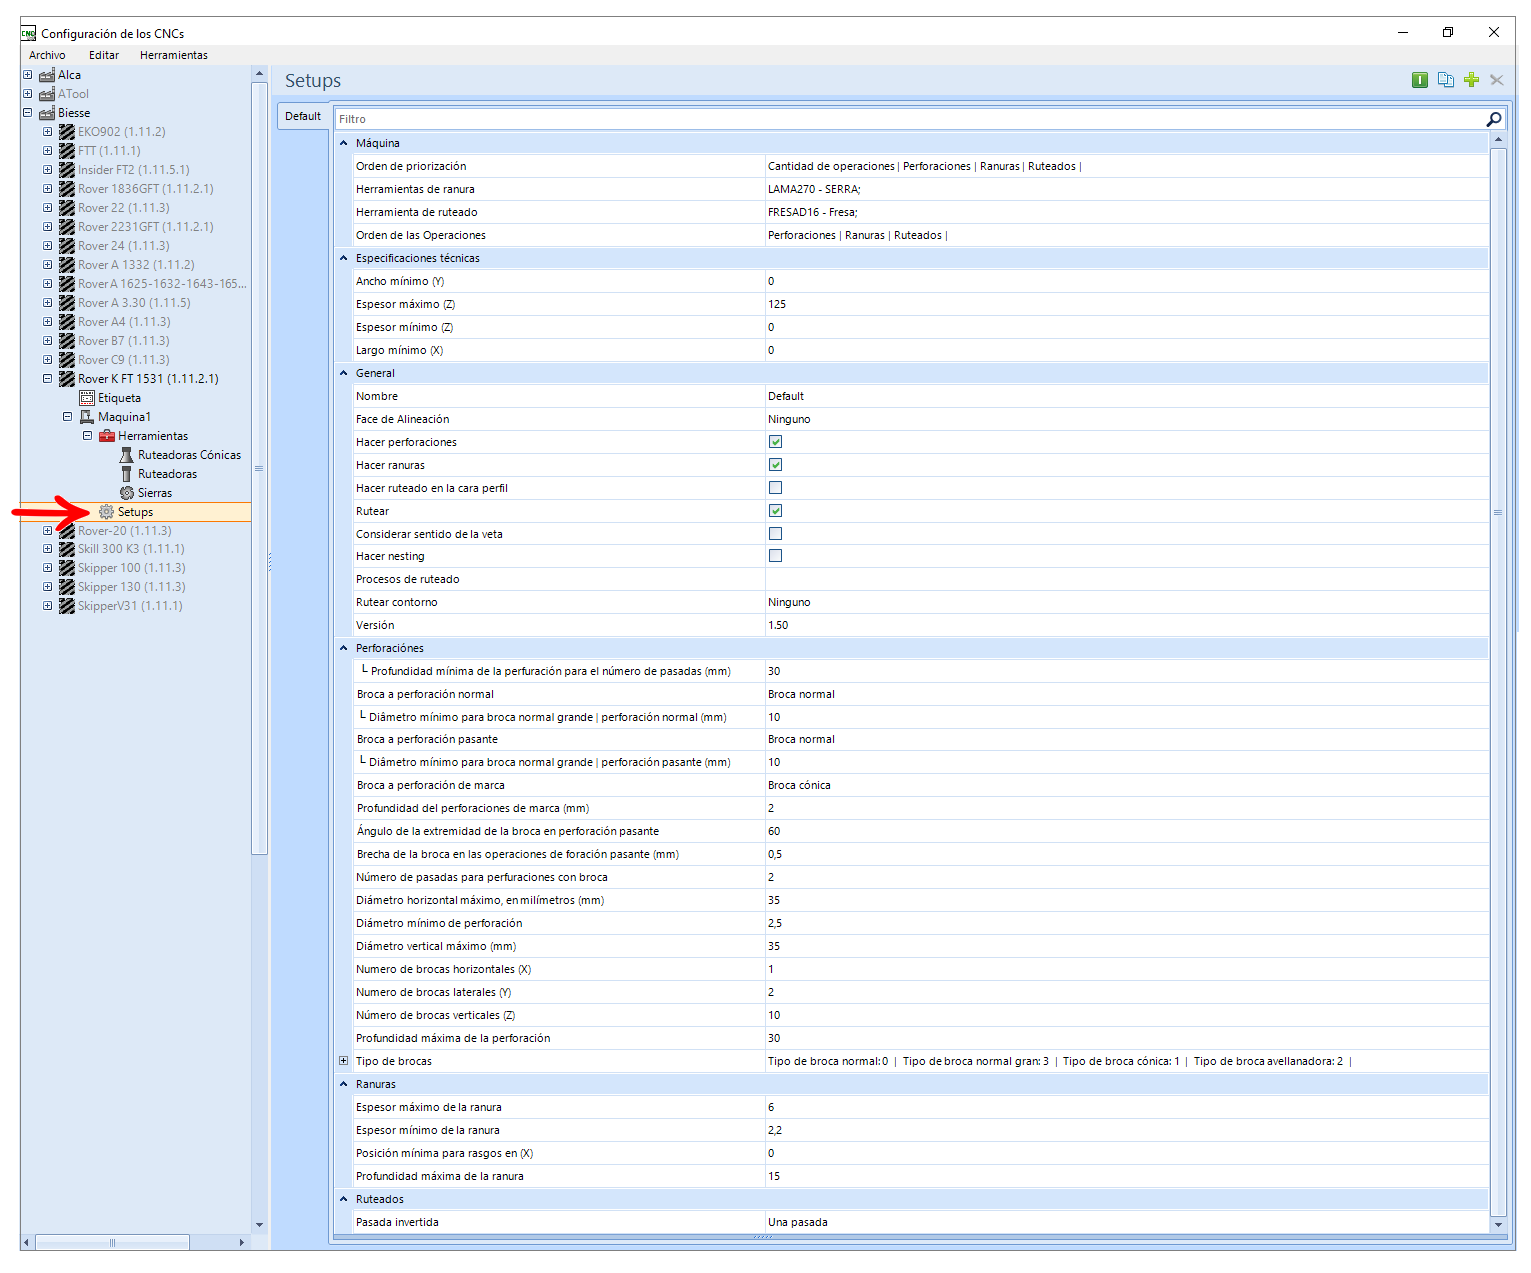
Task: Enable Hacer ruteado en la cara perfil
Action: tap(775, 488)
